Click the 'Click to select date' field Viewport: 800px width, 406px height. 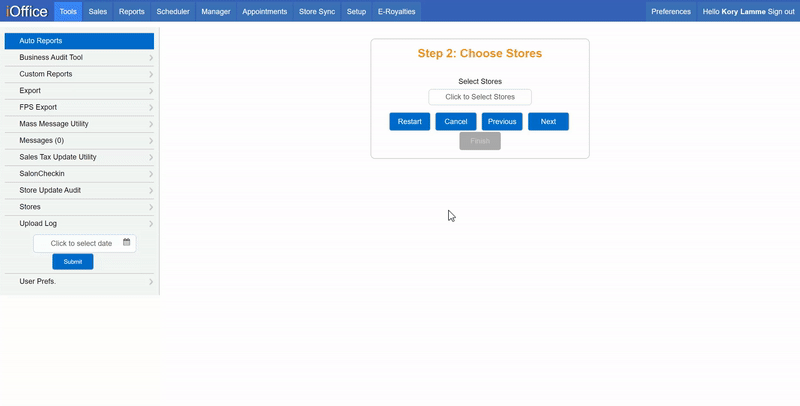click(x=85, y=243)
